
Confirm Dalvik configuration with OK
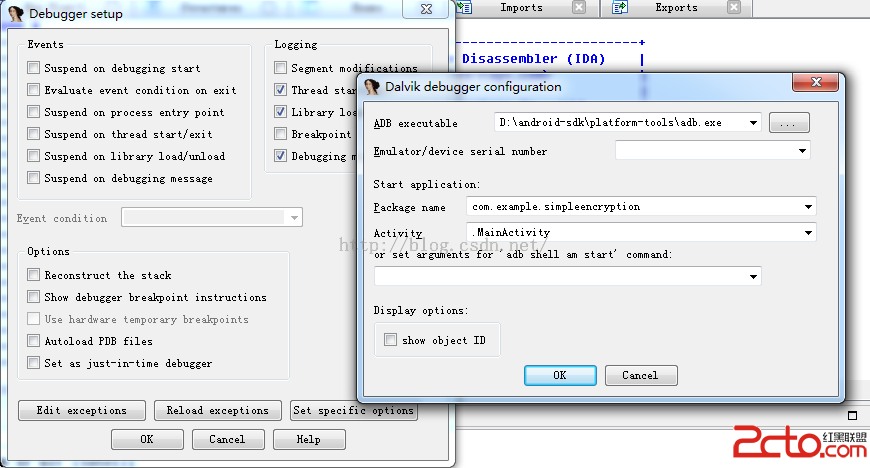pos(560,375)
